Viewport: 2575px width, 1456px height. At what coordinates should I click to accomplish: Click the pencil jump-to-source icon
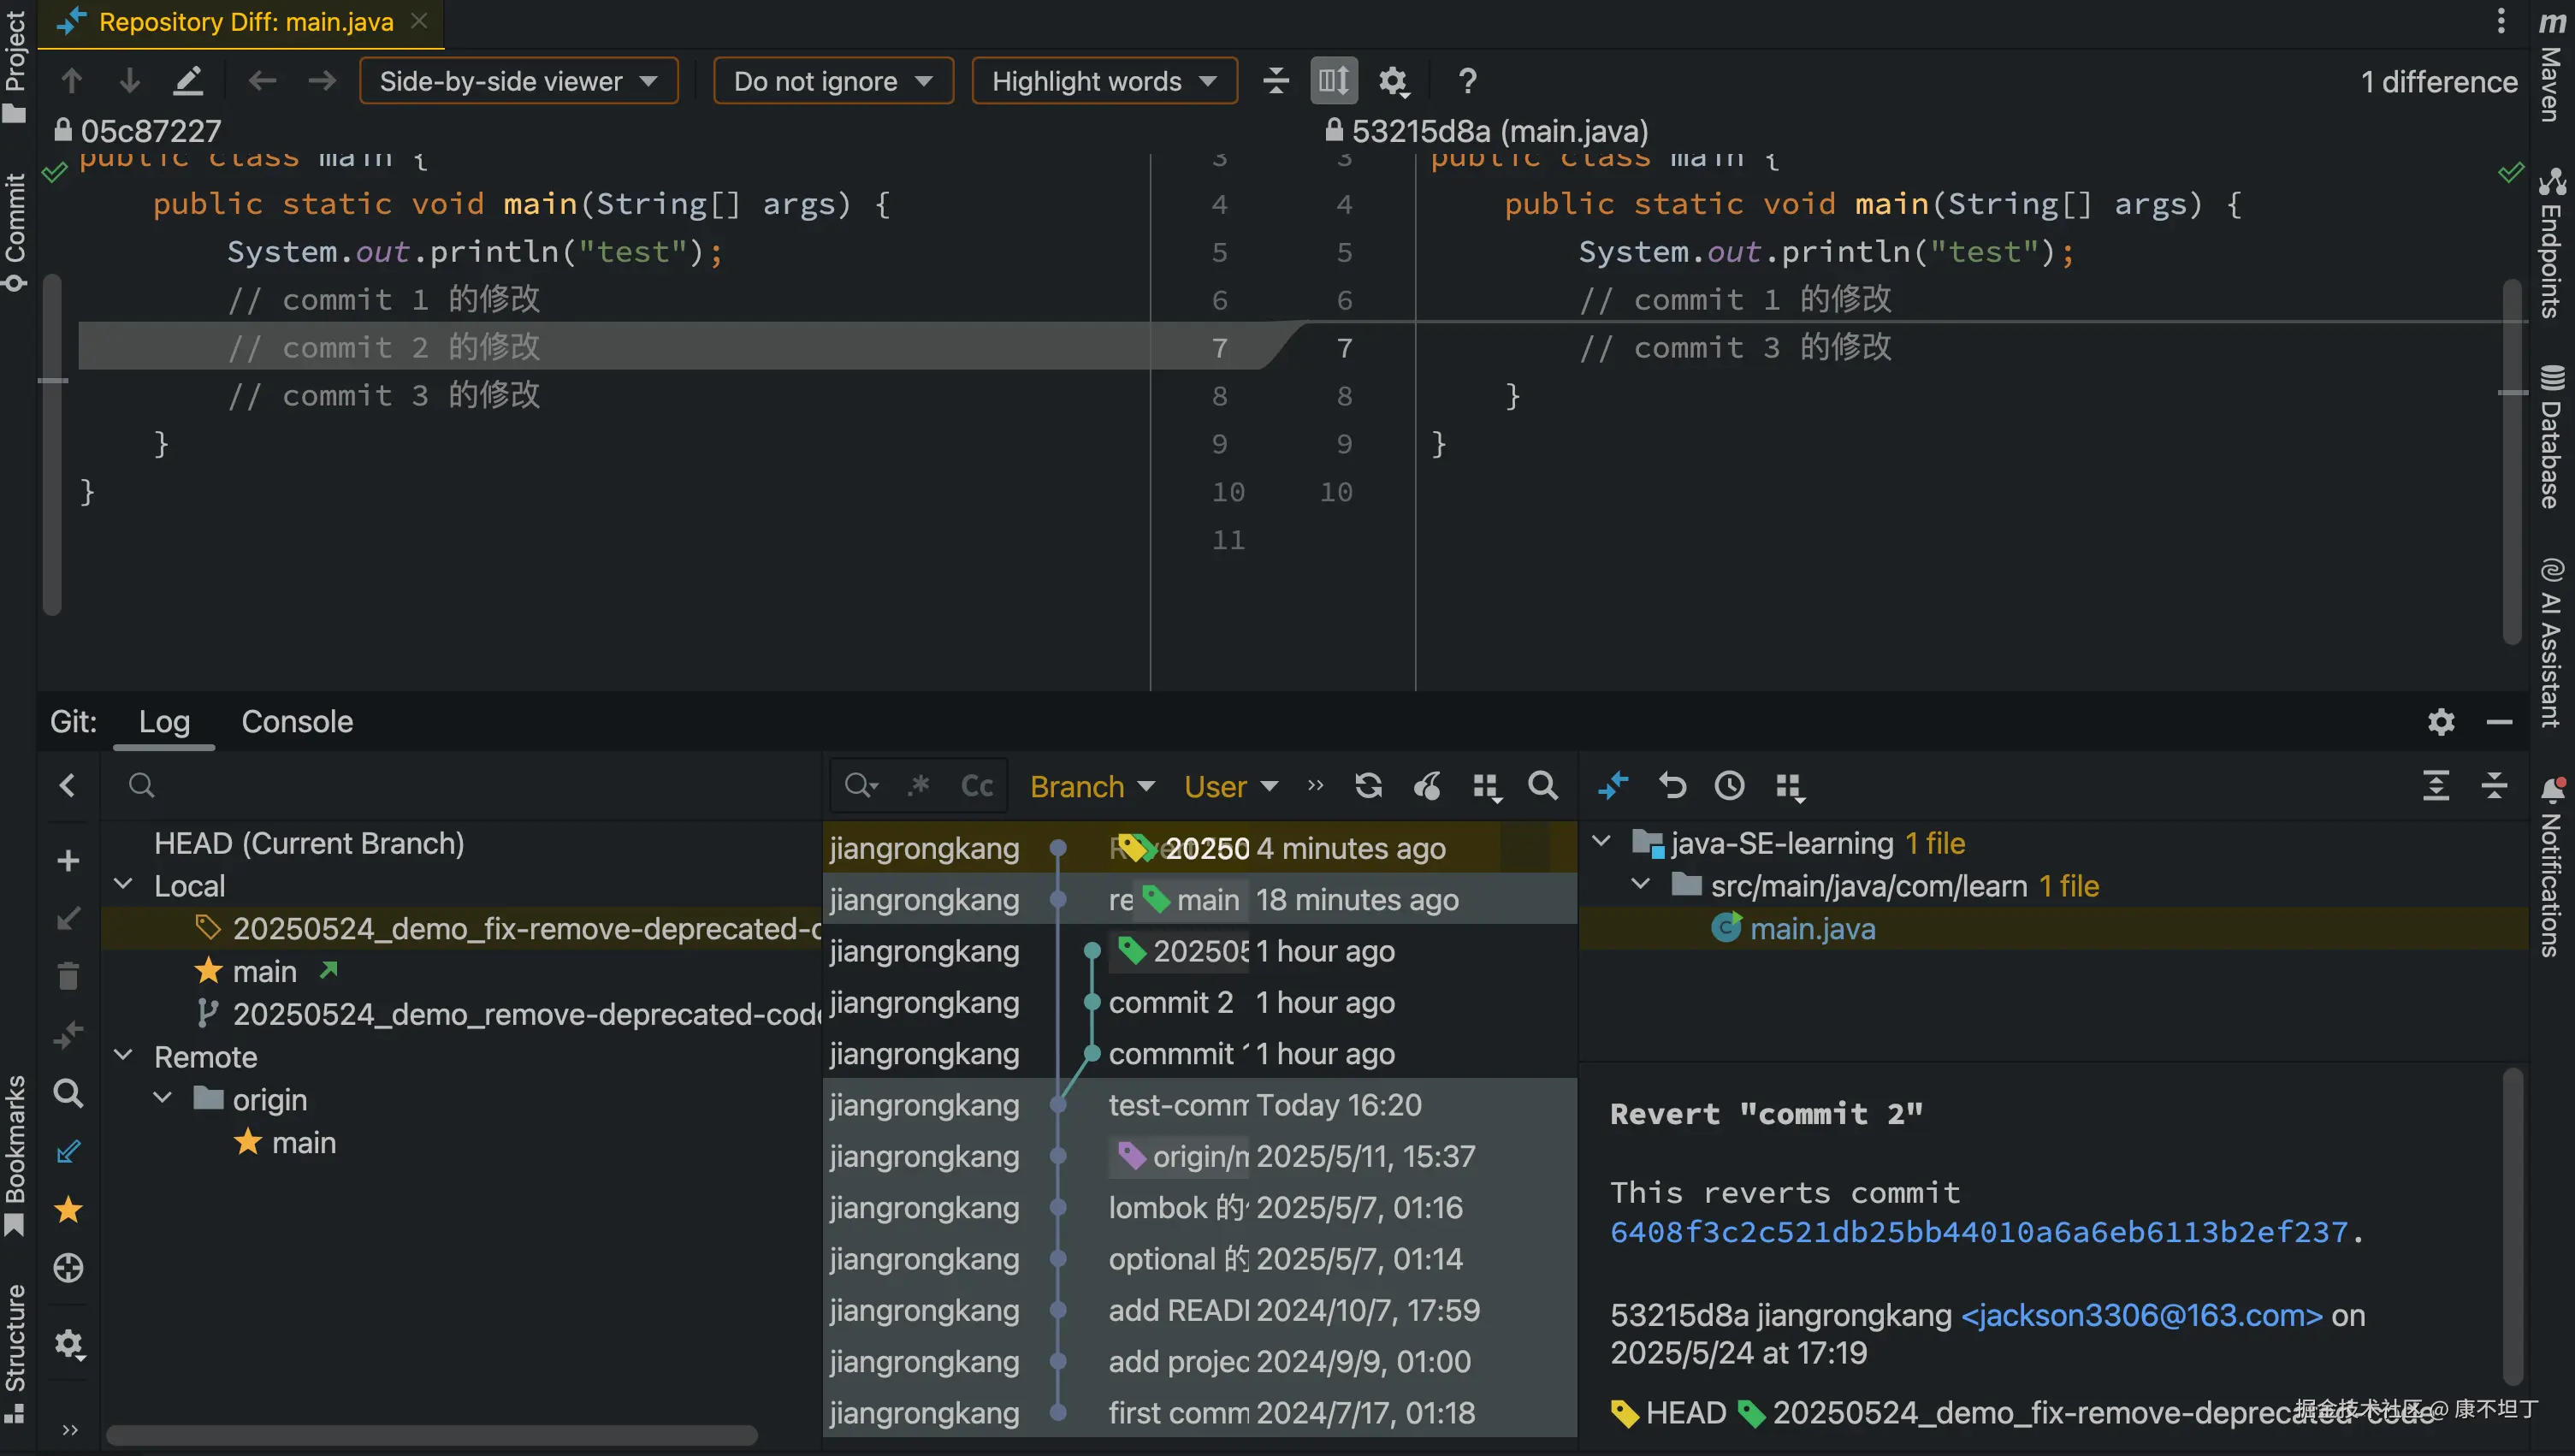188,81
